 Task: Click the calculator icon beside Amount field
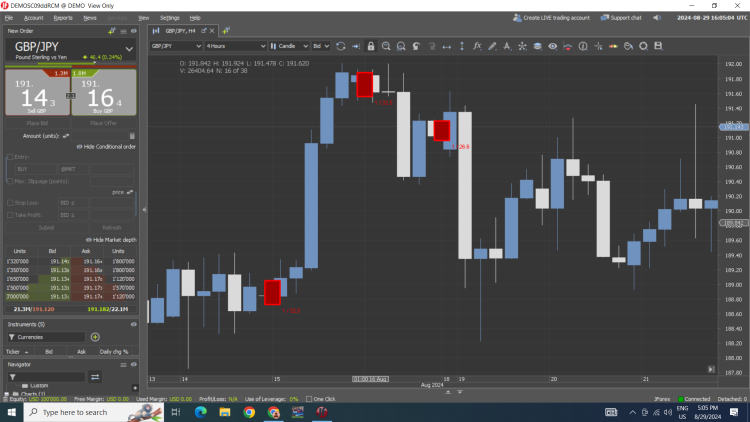(x=132, y=136)
